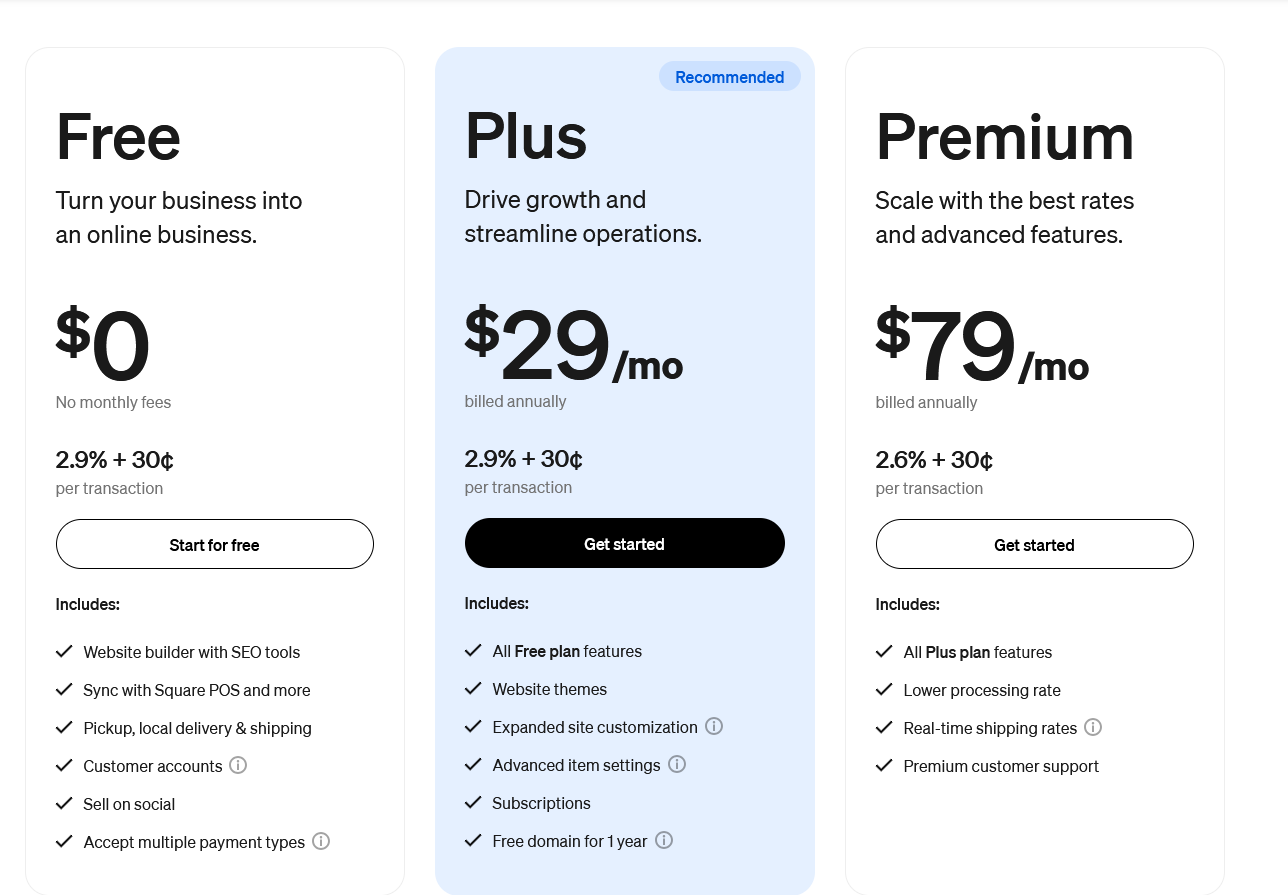Click checkmark next to Sell on social
This screenshot has height=895, width=1288.
point(64,803)
